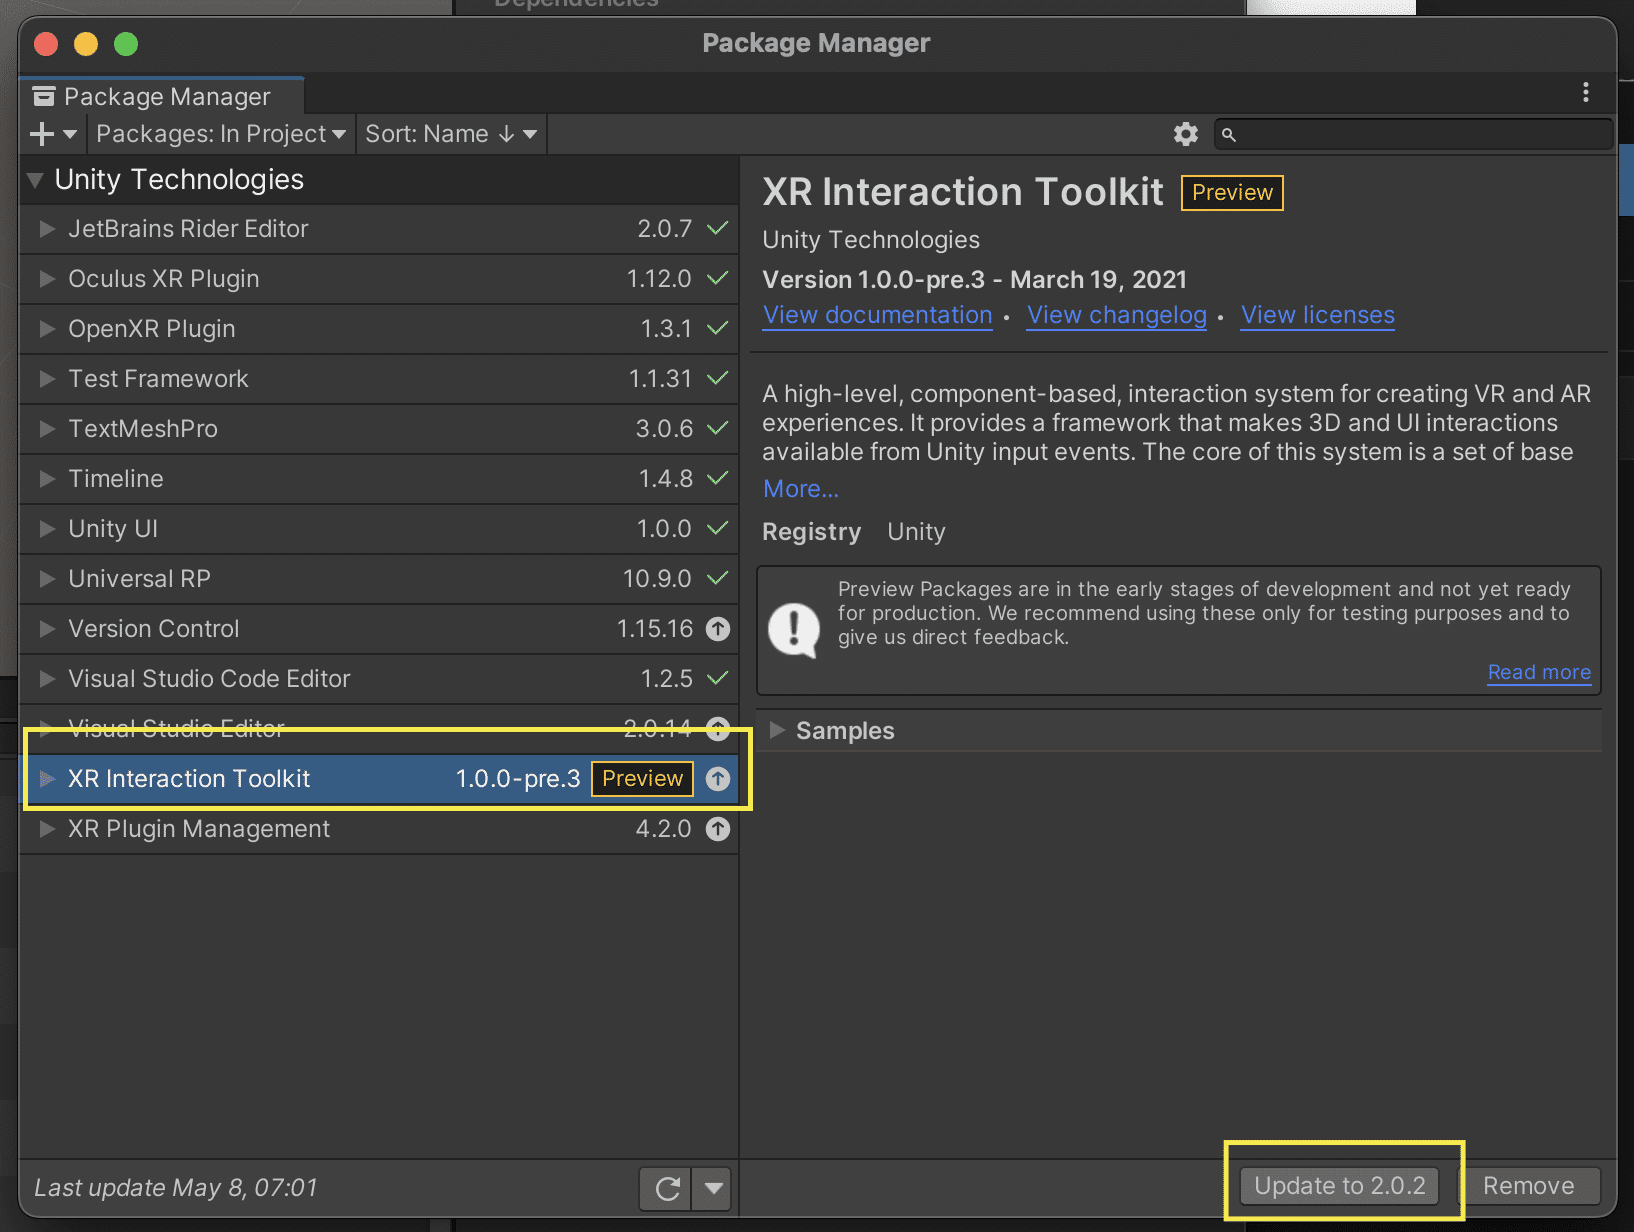Open the Package Manager settings gear
Image resolution: width=1634 pixels, height=1232 pixels.
pyautogui.click(x=1186, y=134)
